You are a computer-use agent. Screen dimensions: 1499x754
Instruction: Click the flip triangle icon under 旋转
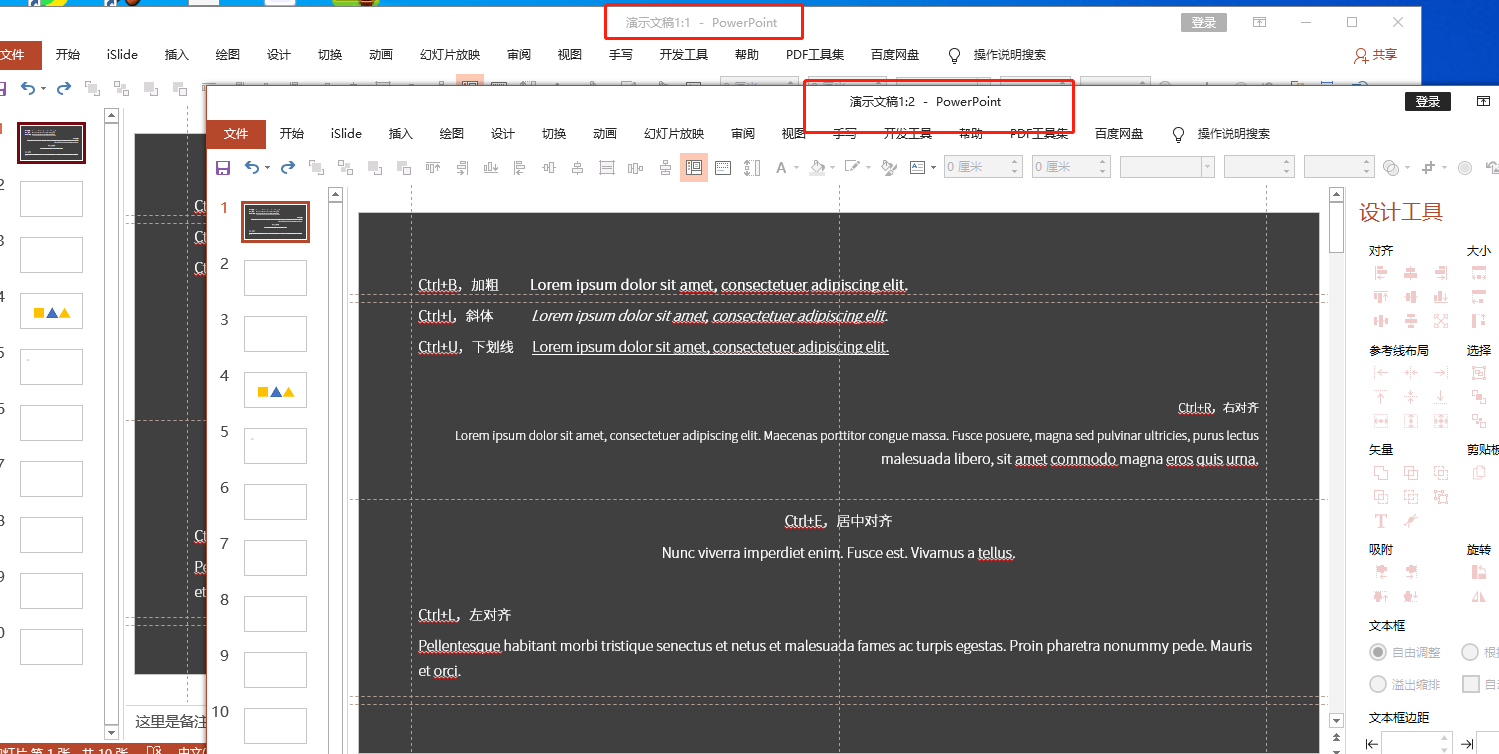[1478, 596]
